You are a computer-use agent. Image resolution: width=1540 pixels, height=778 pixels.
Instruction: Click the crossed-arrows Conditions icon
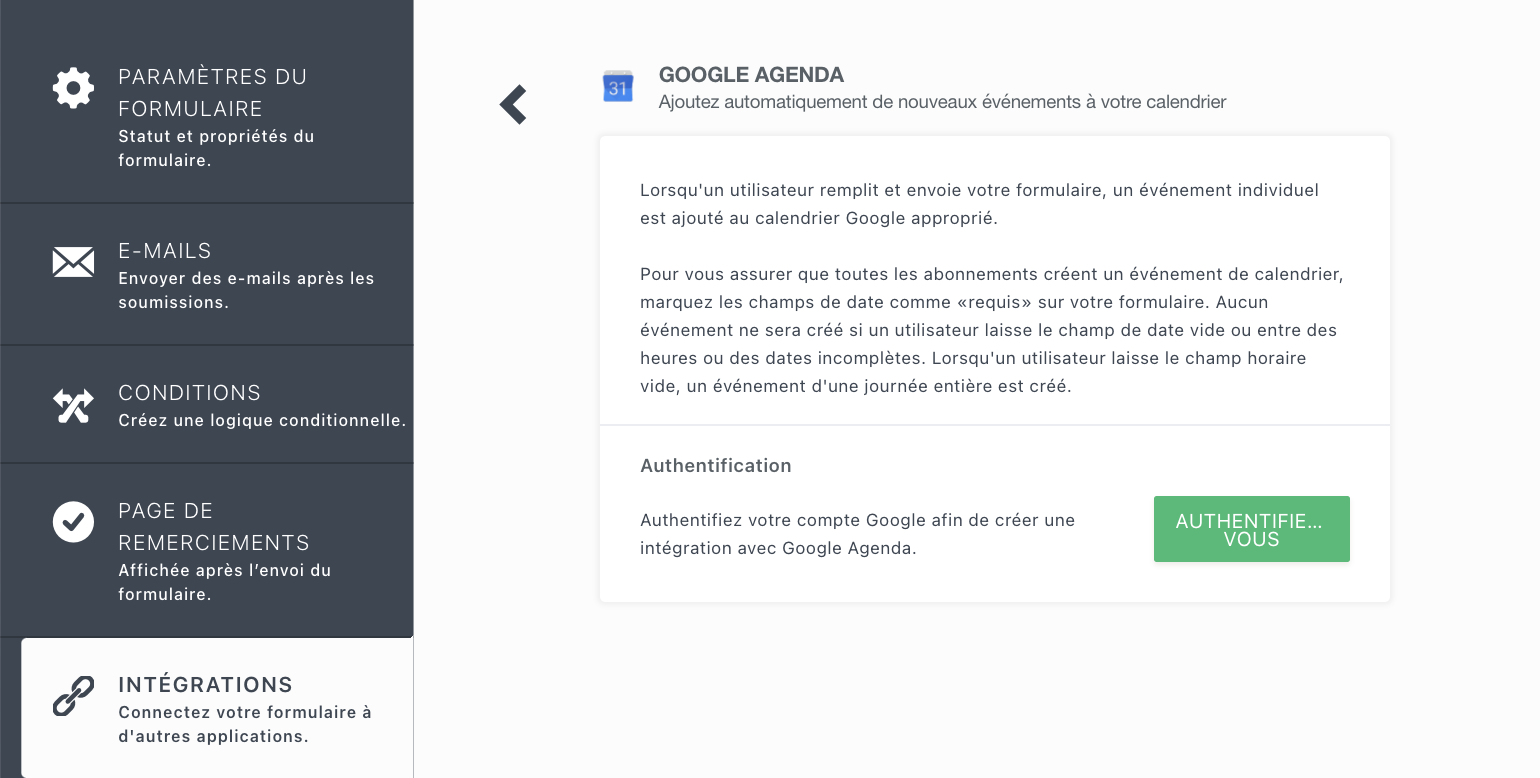[73, 405]
